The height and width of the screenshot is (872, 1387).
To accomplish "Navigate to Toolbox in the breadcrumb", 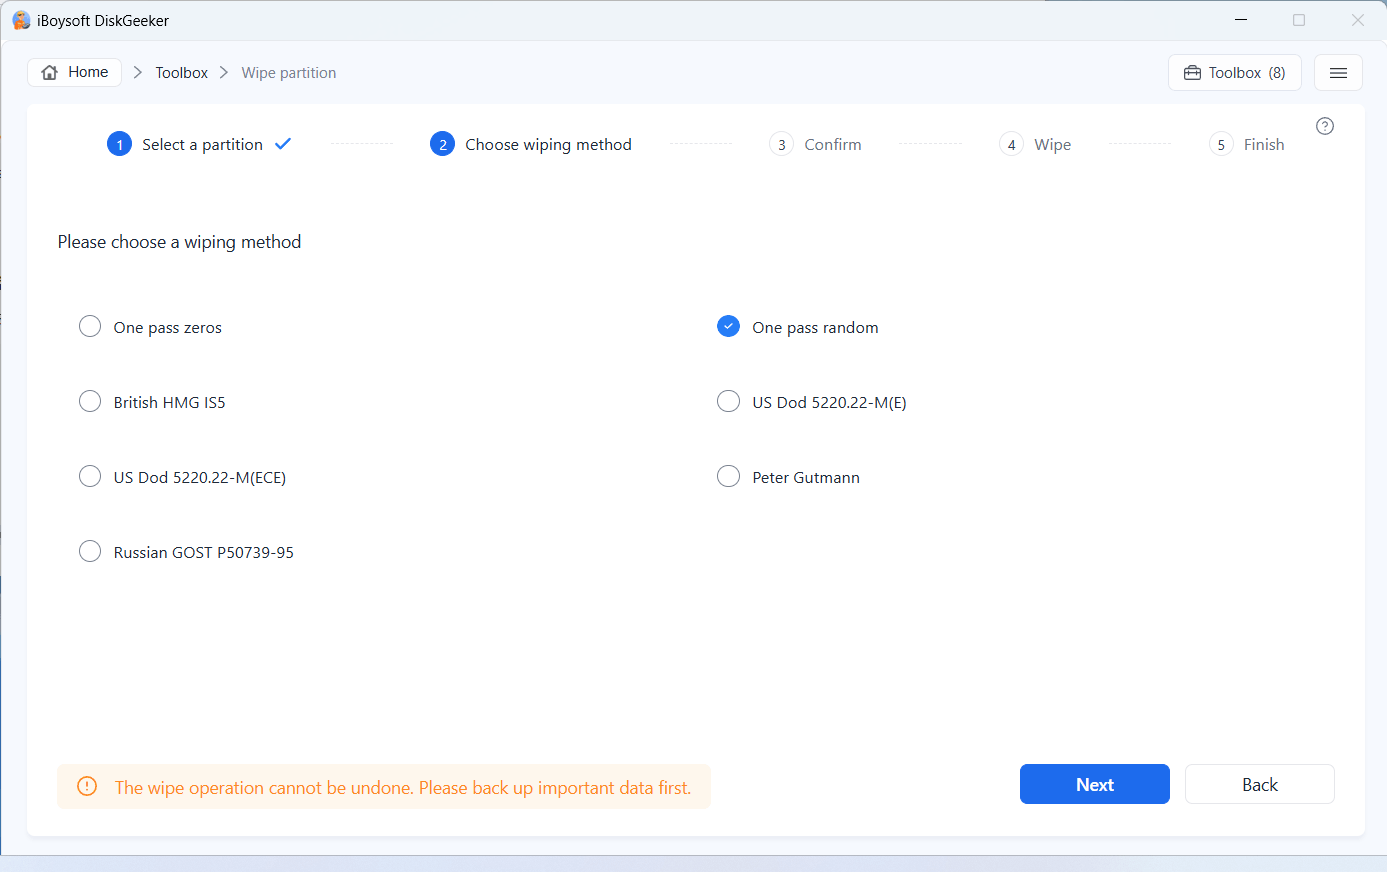I will (181, 73).
